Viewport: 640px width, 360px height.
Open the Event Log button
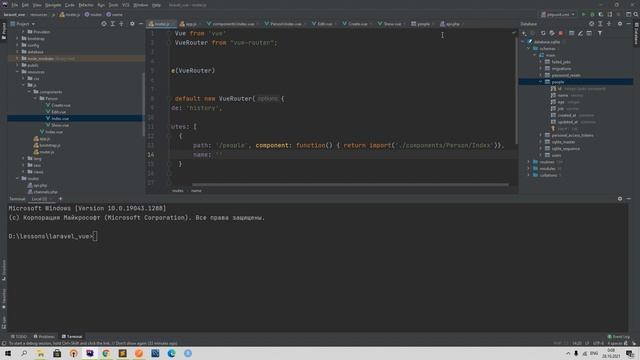[x=618, y=337]
